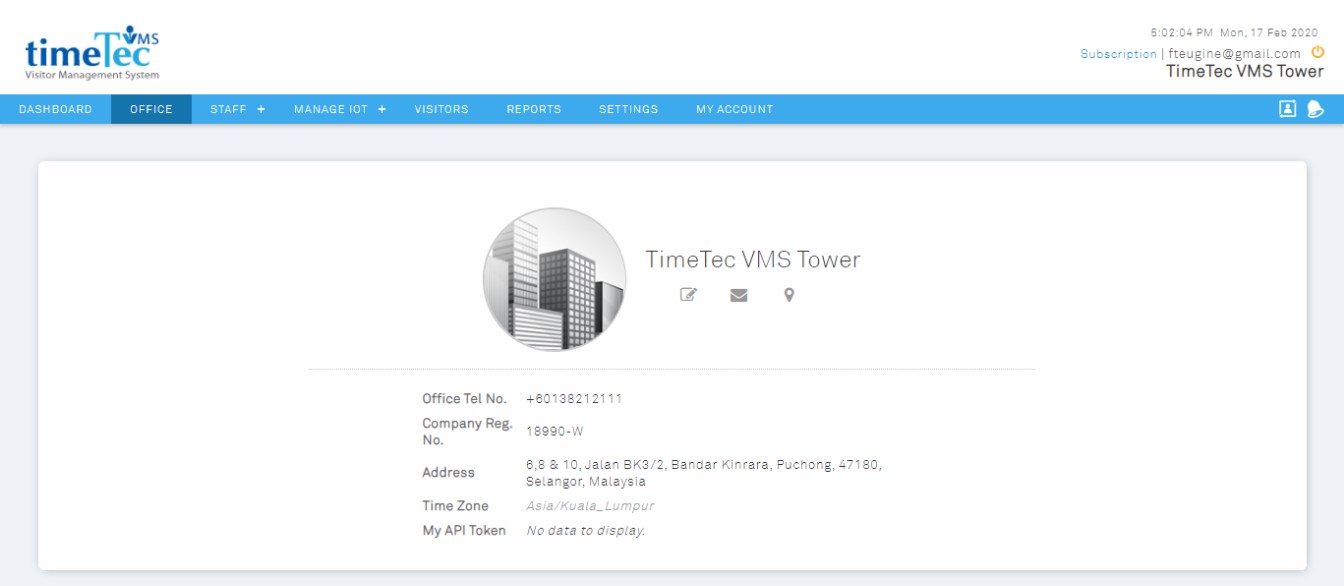Screen dimensions: 1344x586
Task: Open the My Account menu
Action: click(x=735, y=109)
